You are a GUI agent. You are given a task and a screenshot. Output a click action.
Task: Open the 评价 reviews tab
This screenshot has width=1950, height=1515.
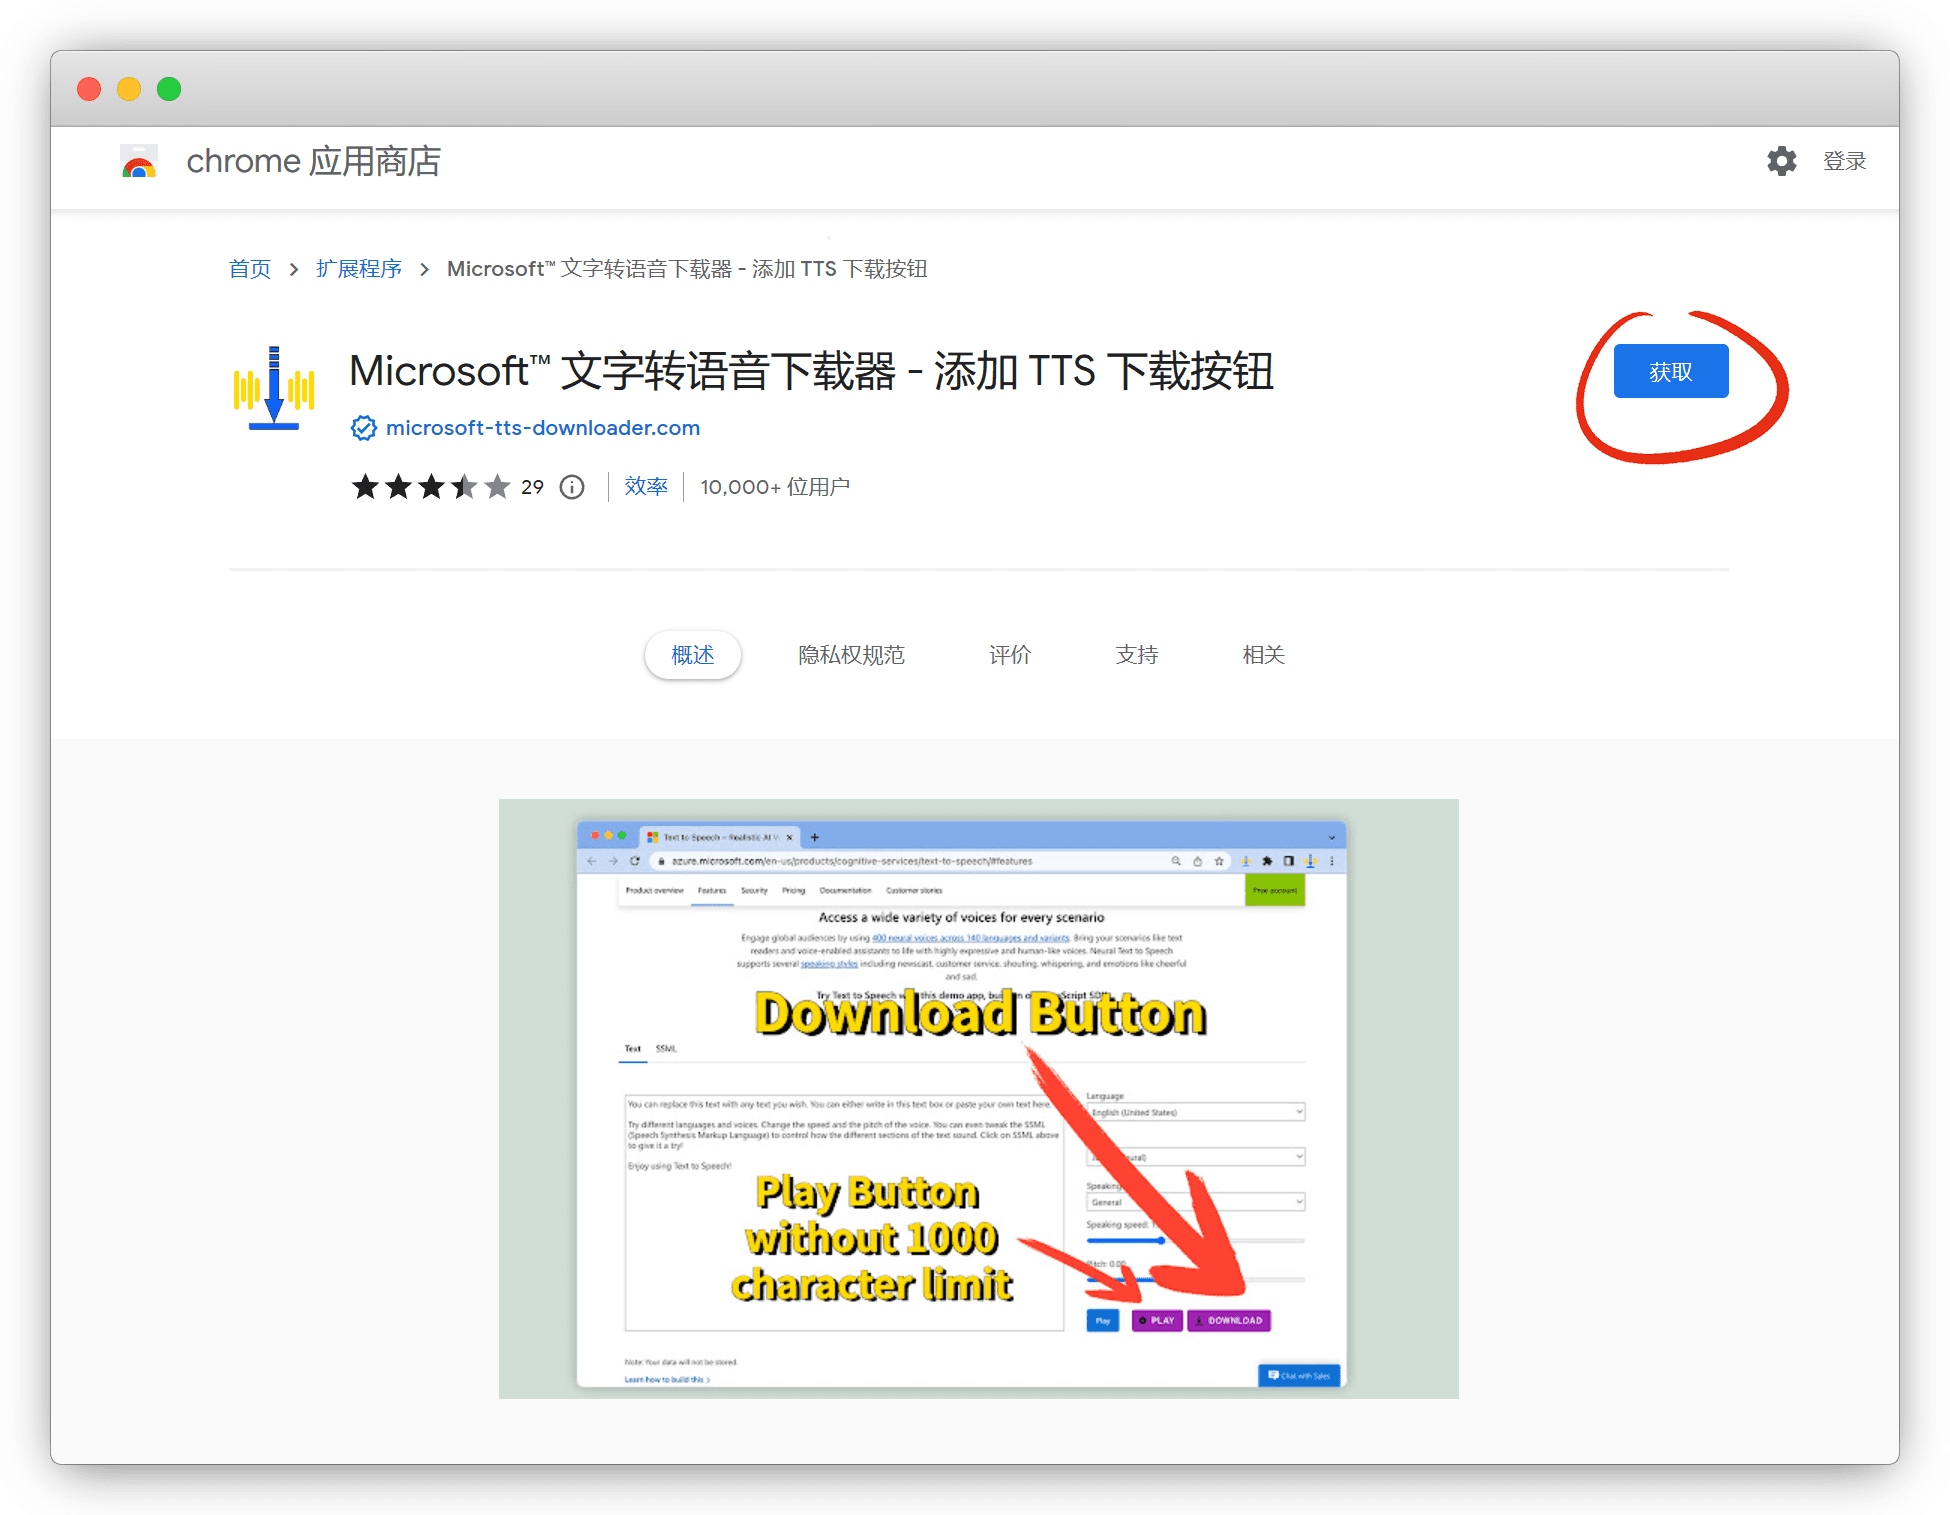[x=1009, y=655]
